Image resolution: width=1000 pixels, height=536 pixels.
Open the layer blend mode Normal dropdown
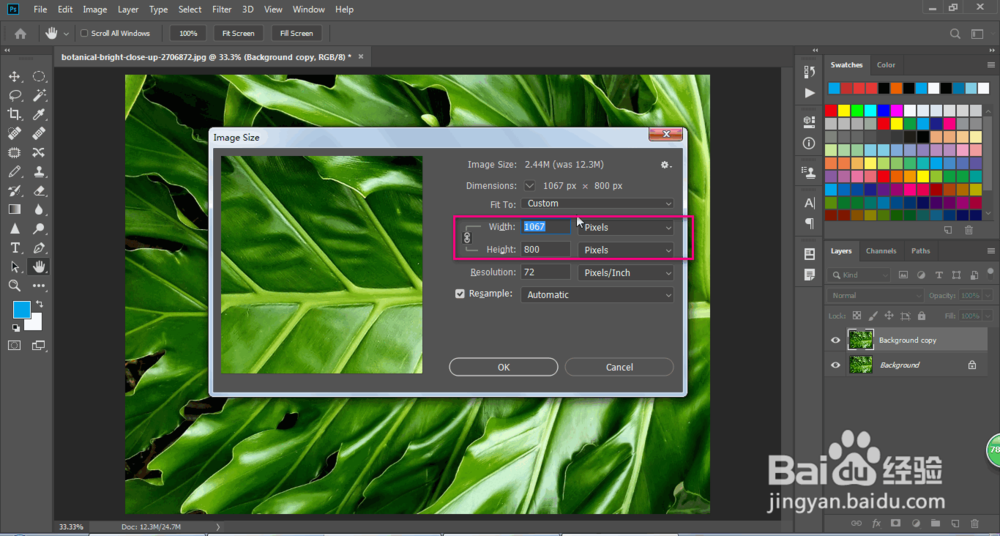(x=875, y=295)
